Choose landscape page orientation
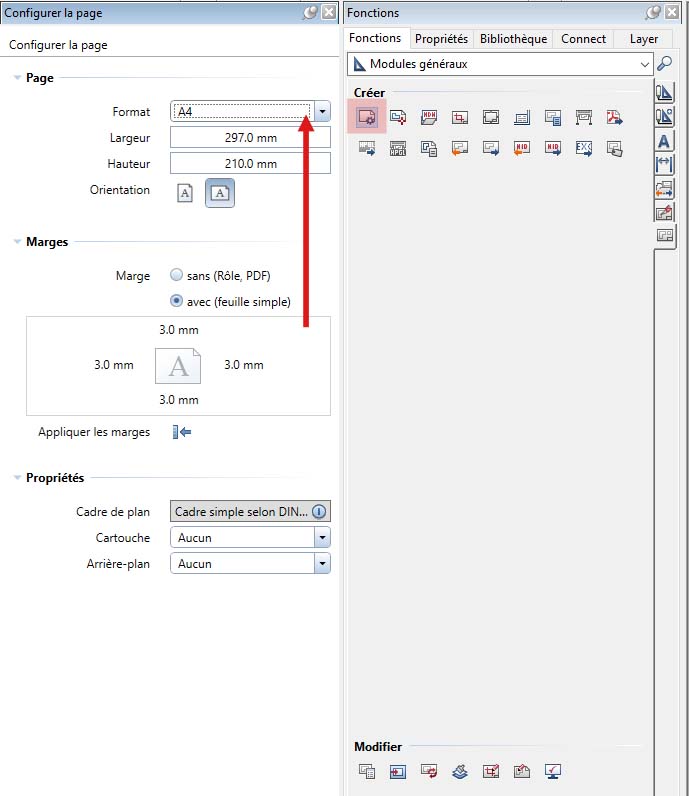This screenshot has height=796, width=689. (x=220, y=193)
